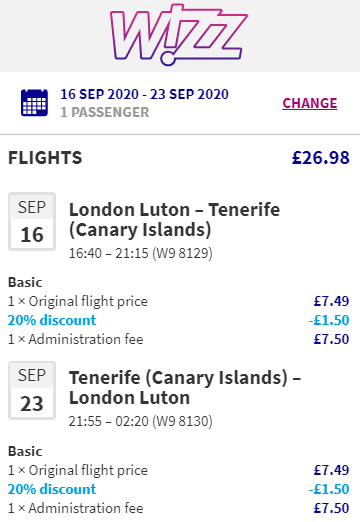This screenshot has height=522, width=360.
Task: Click outbound Original flight price £7.49
Action: 331,301
